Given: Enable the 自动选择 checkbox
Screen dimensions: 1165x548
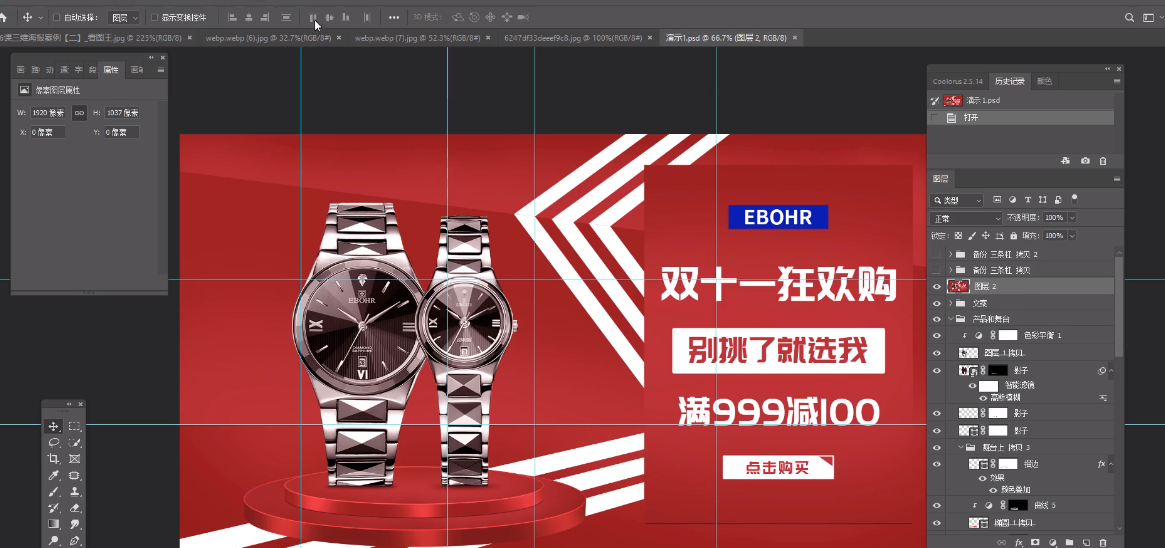Looking at the screenshot, I should click(56, 17).
